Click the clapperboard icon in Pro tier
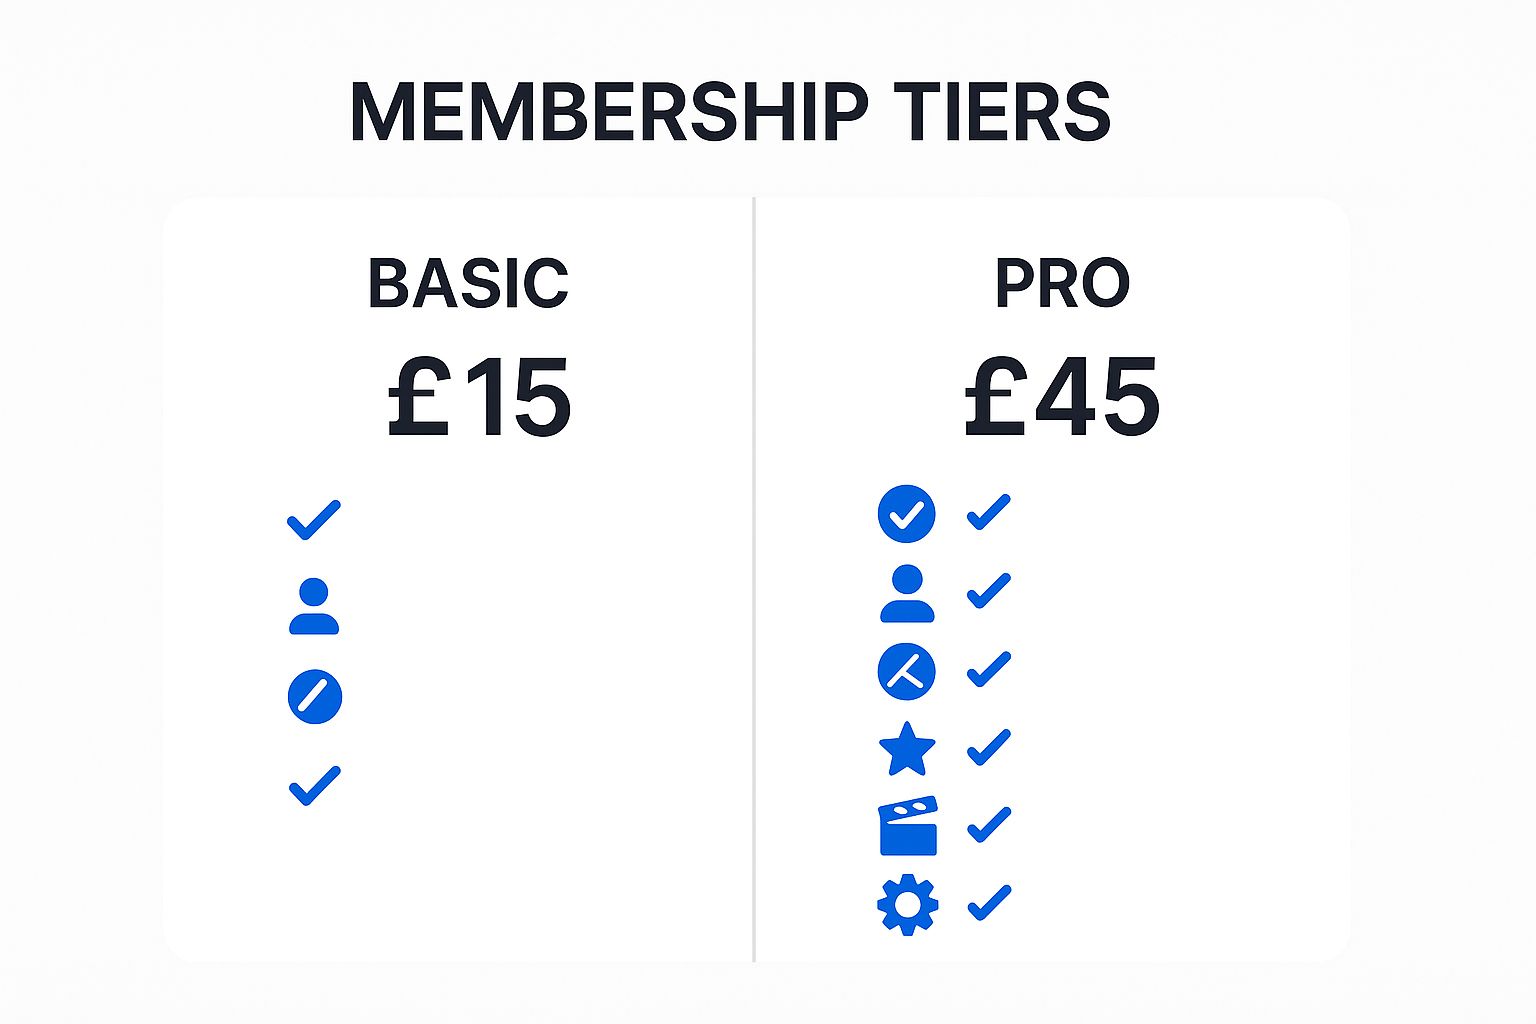The image size is (1536, 1024). click(908, 826)
